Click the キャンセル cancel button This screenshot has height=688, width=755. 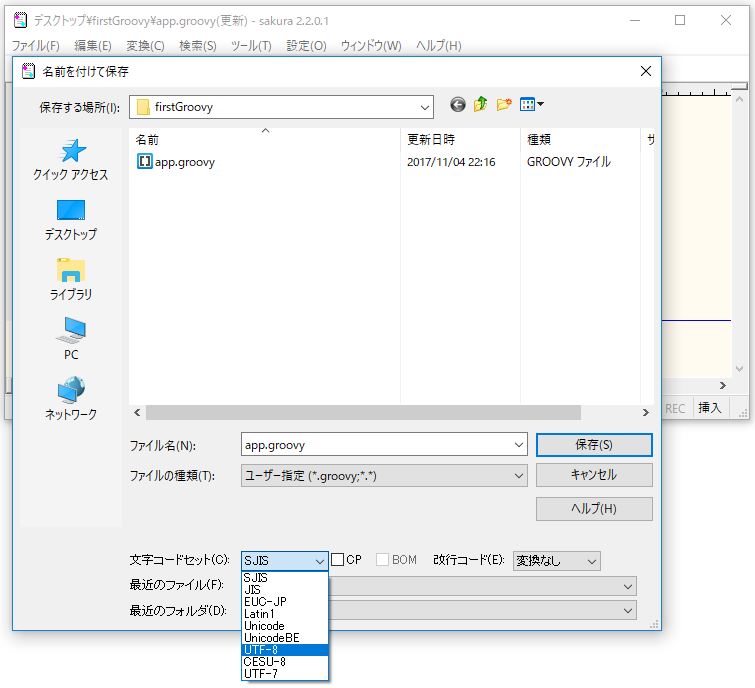594,475
